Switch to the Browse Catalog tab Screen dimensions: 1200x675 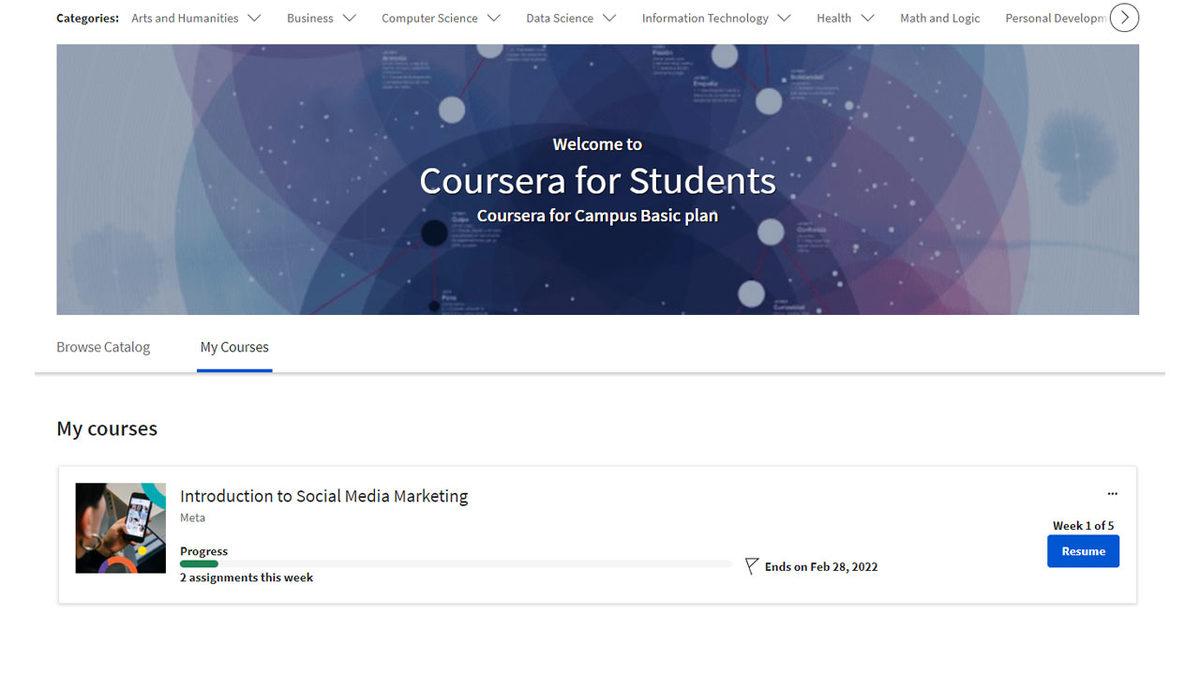[x=103, y=347]
